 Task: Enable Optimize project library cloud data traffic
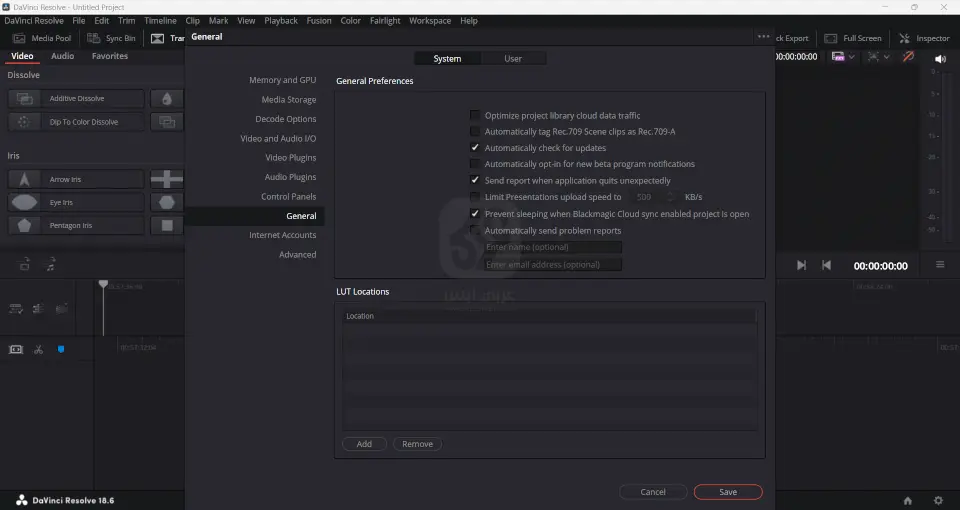click(x=474, y=115)
